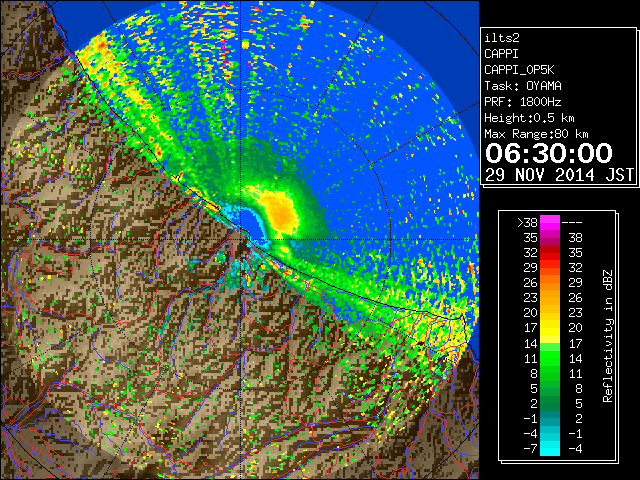The width and height of the screenshot is (640, 480).
Task: Click the "Reflectivity in dBZ" vertical caption
Action: pos(608,336)
